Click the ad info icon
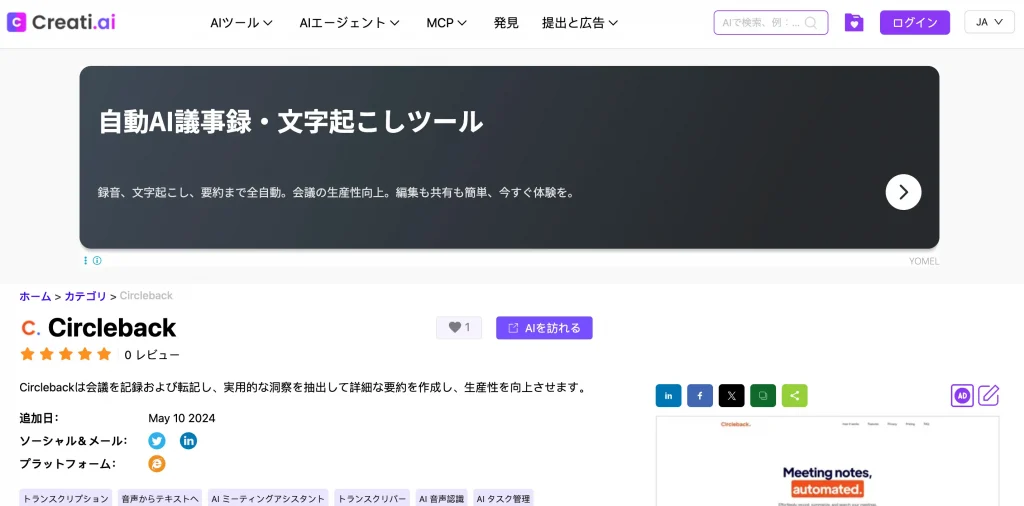Viewport: 1024px width, 506px height. (x=97, y=261)
